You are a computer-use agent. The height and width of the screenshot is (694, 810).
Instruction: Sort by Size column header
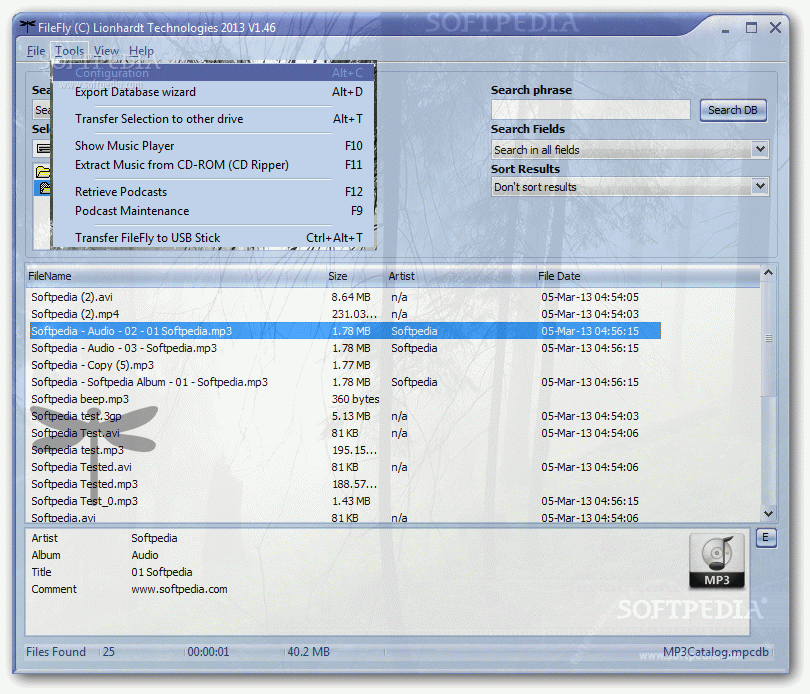coord(355,276)
